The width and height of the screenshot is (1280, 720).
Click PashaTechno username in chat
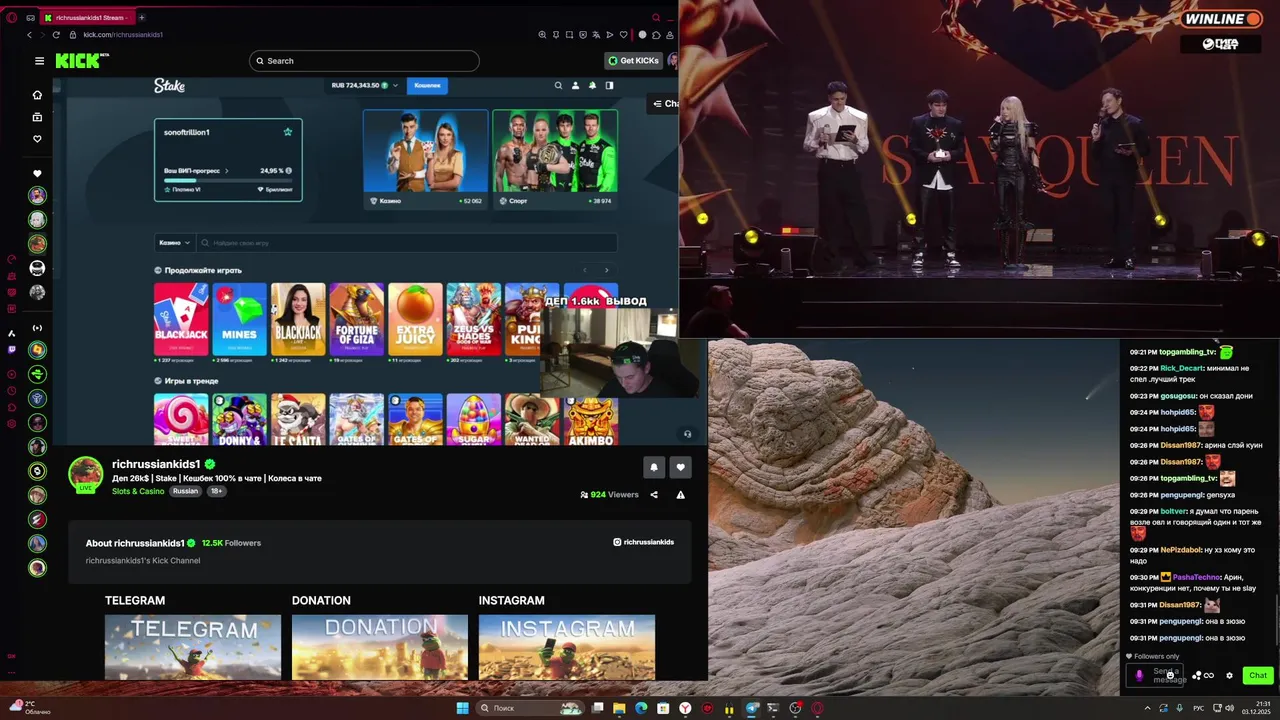(1195, 577)
